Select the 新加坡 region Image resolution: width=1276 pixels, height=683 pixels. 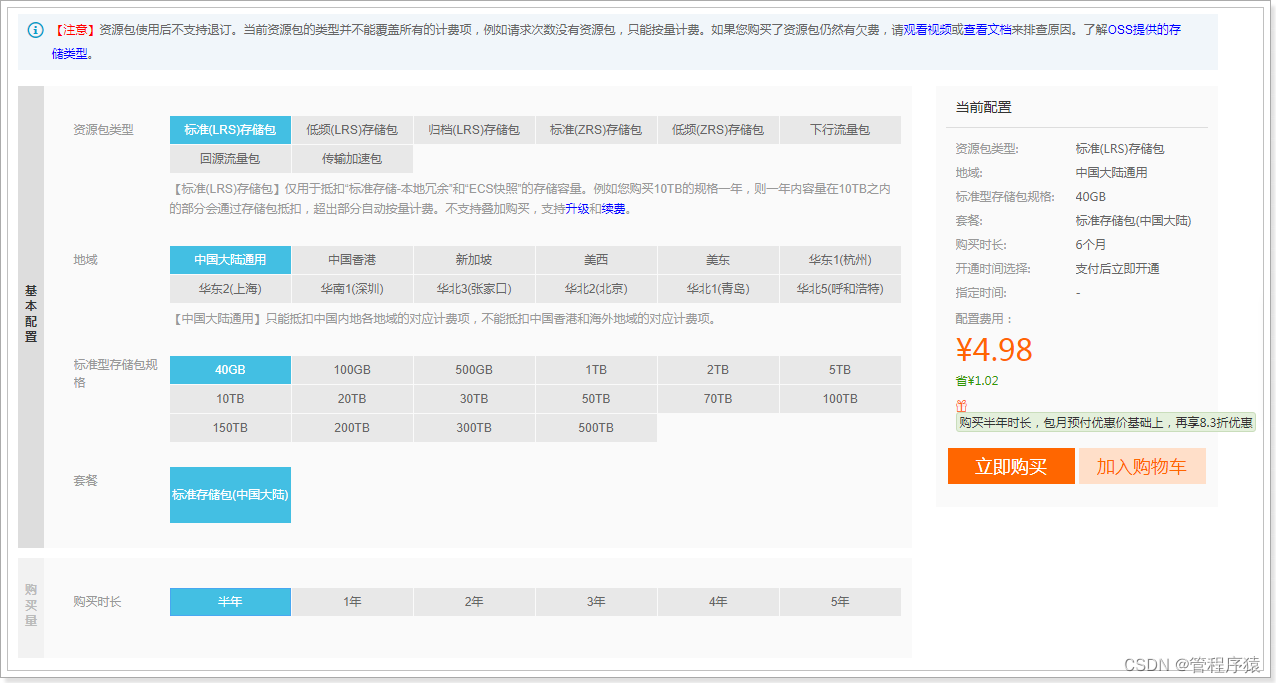[x=473, y=260]
